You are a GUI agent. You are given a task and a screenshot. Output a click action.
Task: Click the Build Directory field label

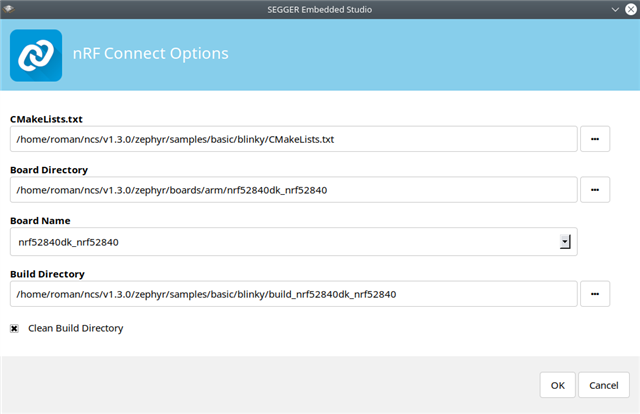(x=47, y=274)
